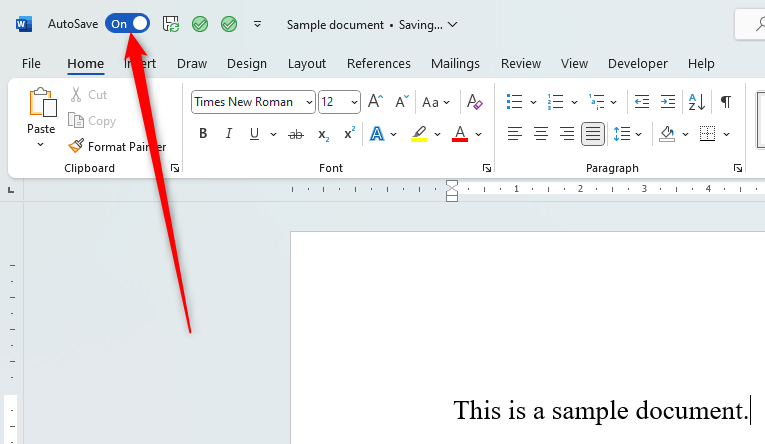The width and height of the screenshot is (765, 444).
Task: Turn off the AutoSave switch
Action: (127, 23)
